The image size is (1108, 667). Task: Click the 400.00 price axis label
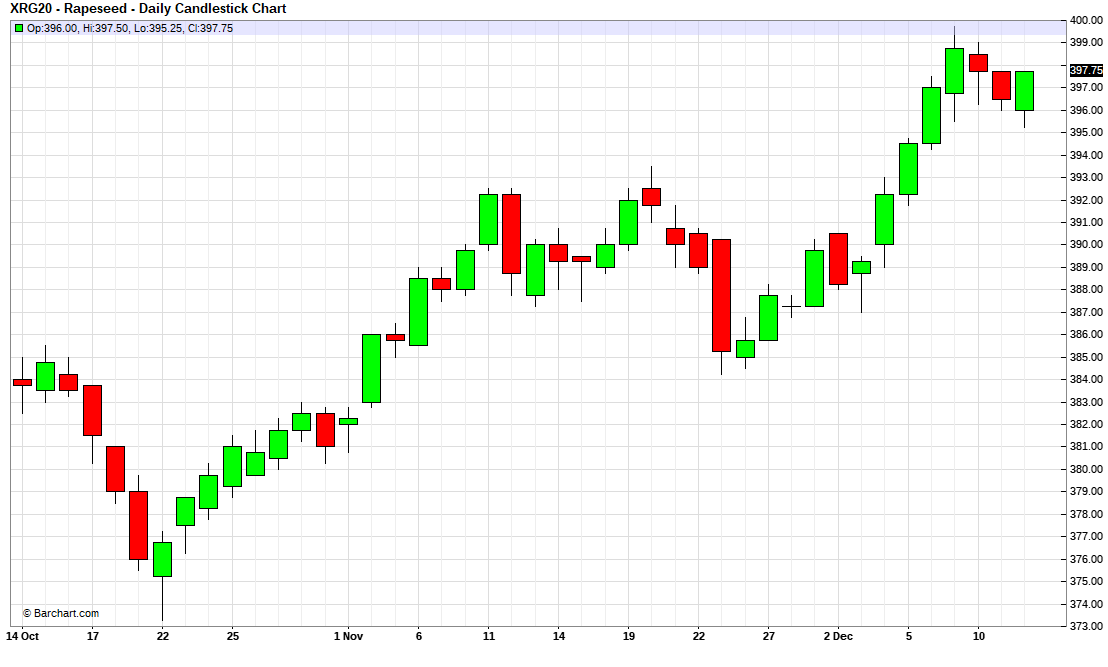1086,20
